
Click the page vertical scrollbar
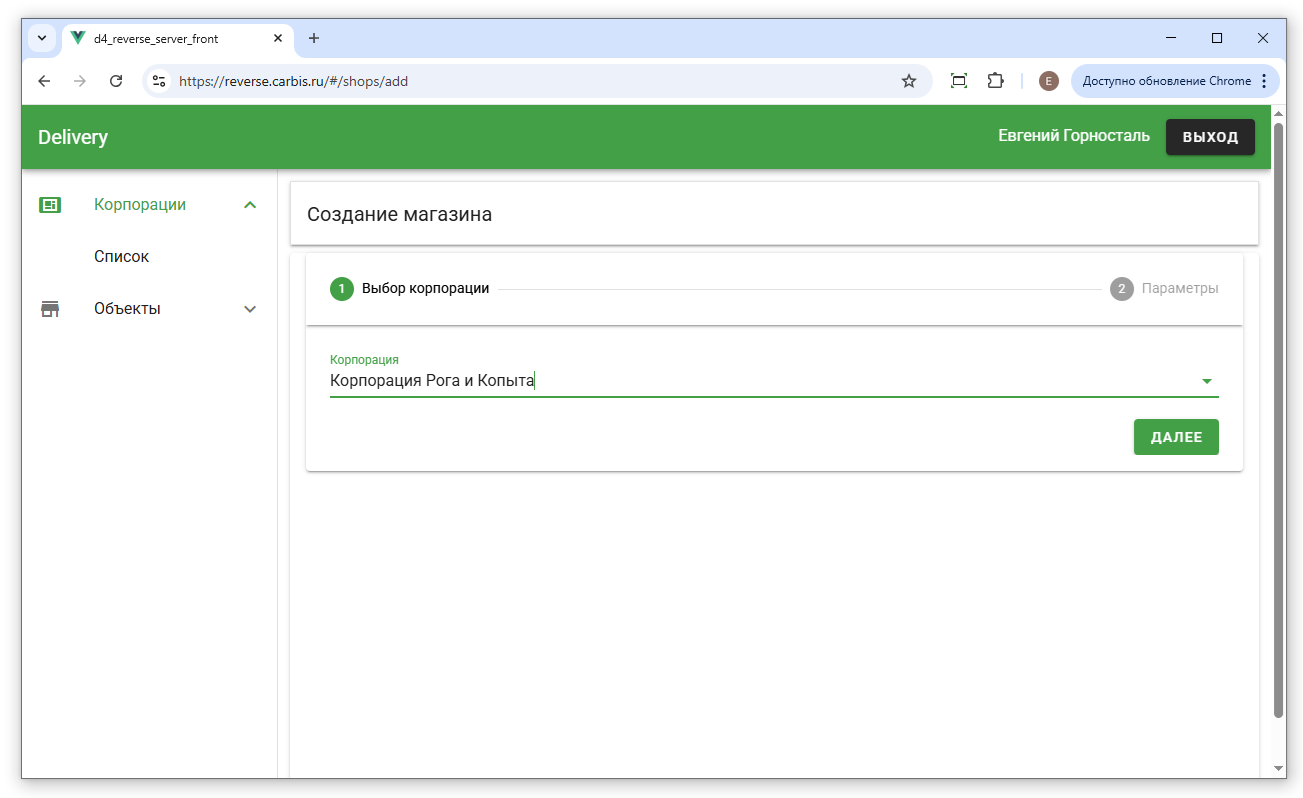pos(1278,420)
